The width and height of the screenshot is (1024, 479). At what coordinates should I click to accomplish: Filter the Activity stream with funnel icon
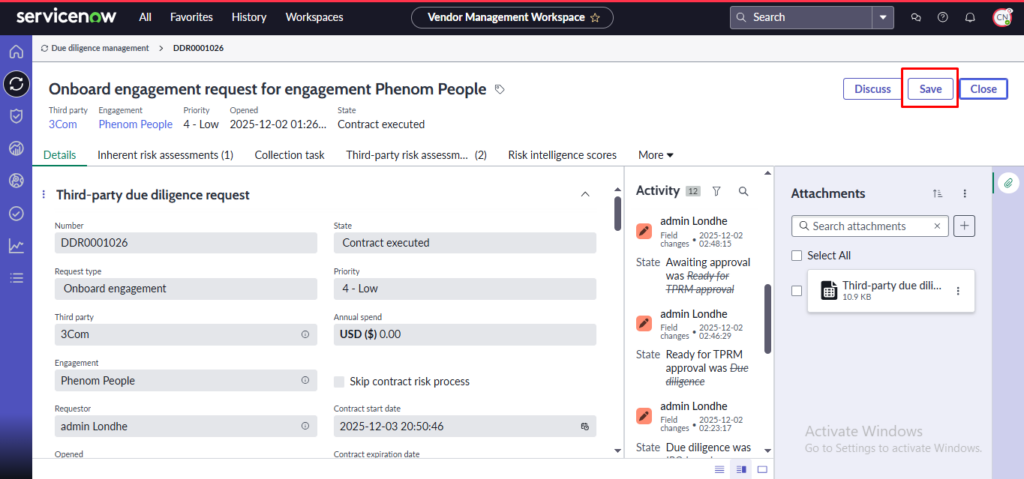(x=716, y=191)
